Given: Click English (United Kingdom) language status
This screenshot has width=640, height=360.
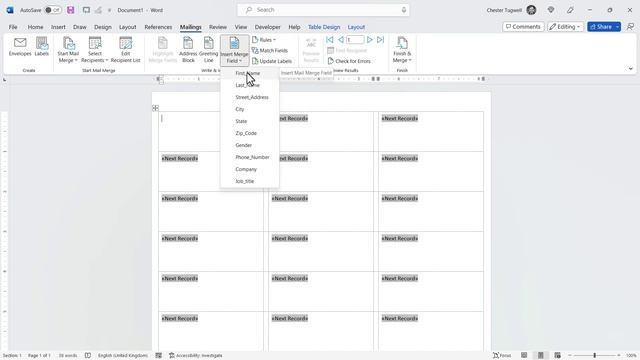Looking at the screenshot, I should point(122,356).
